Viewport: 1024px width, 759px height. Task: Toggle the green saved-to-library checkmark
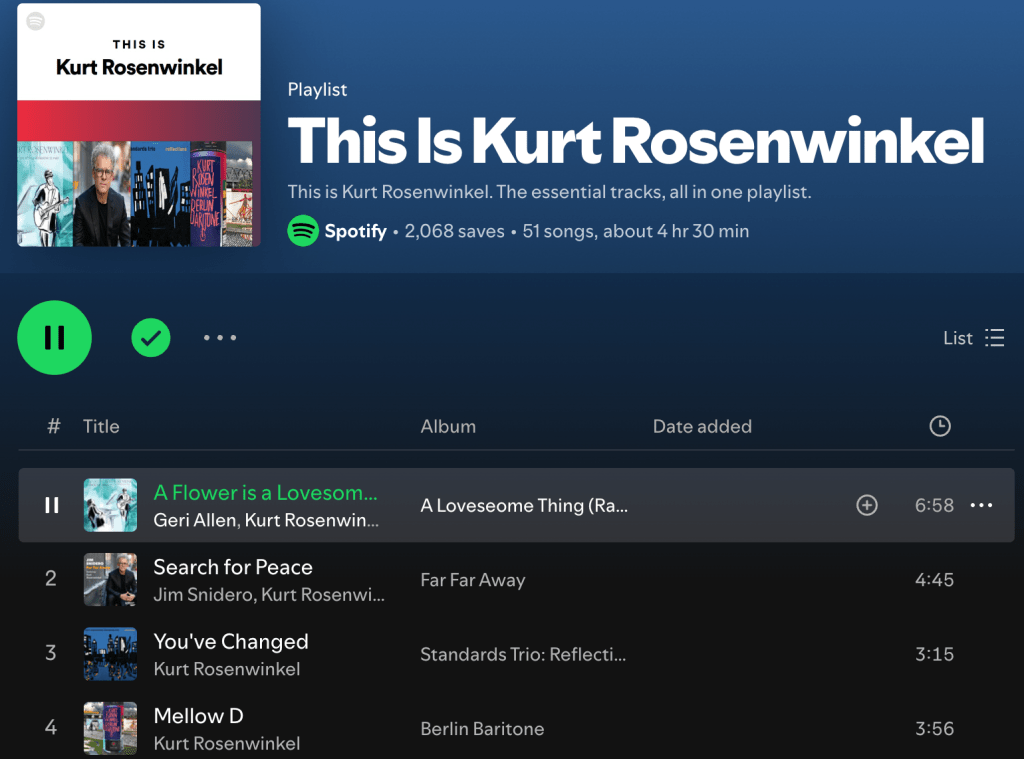151,338
